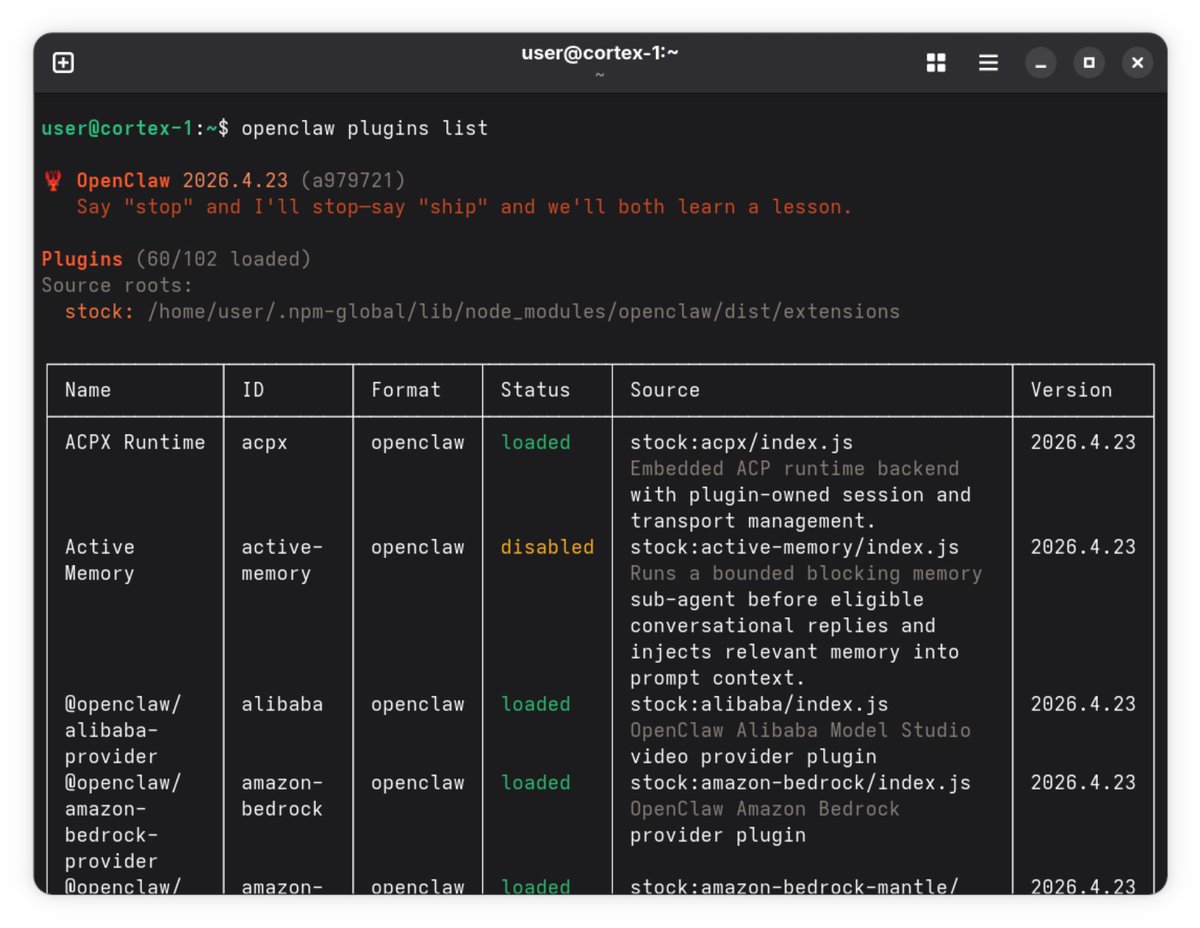Click the stock:active-memory/index.js source
Viewport: 1200px width, 928px height.
(x=794, y=547)
